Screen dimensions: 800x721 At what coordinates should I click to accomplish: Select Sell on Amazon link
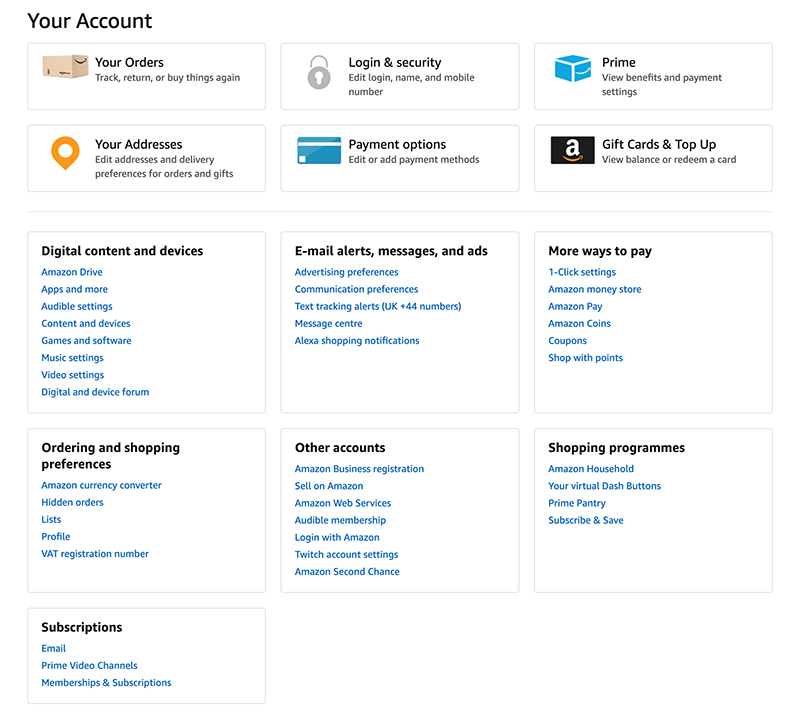click(x=329, y=486)
